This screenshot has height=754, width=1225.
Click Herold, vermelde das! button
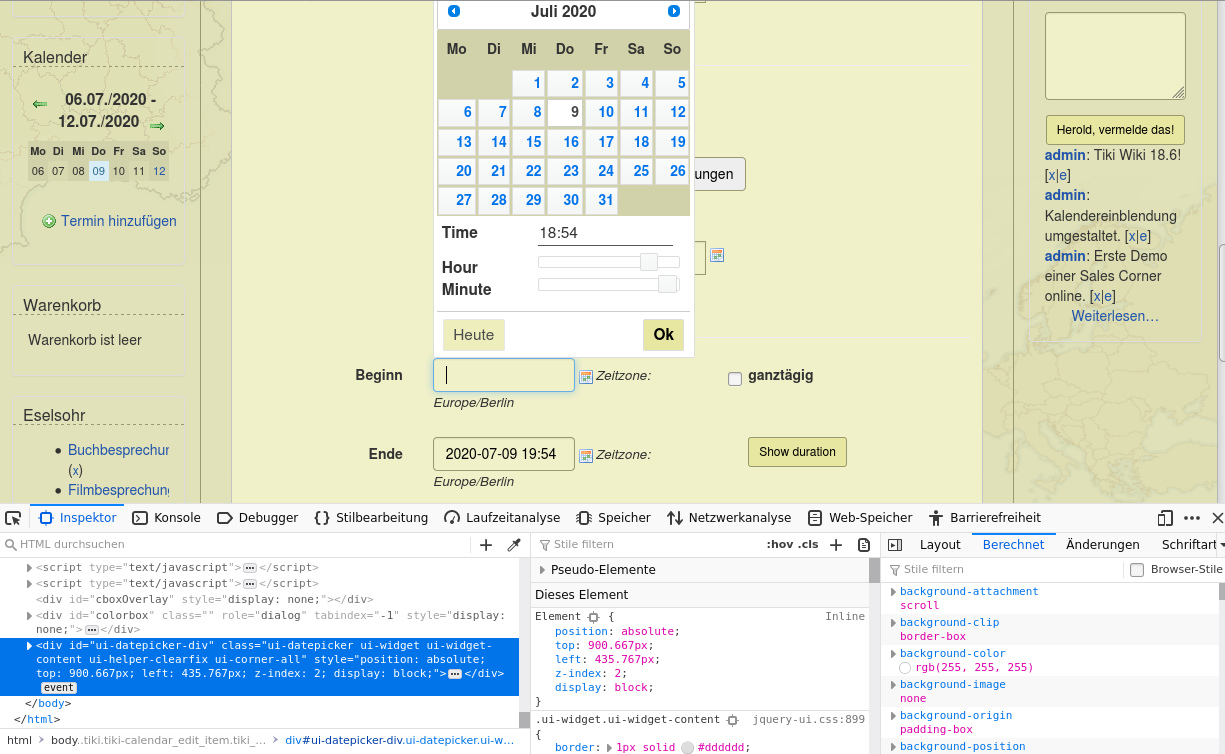click(1115, 130)
